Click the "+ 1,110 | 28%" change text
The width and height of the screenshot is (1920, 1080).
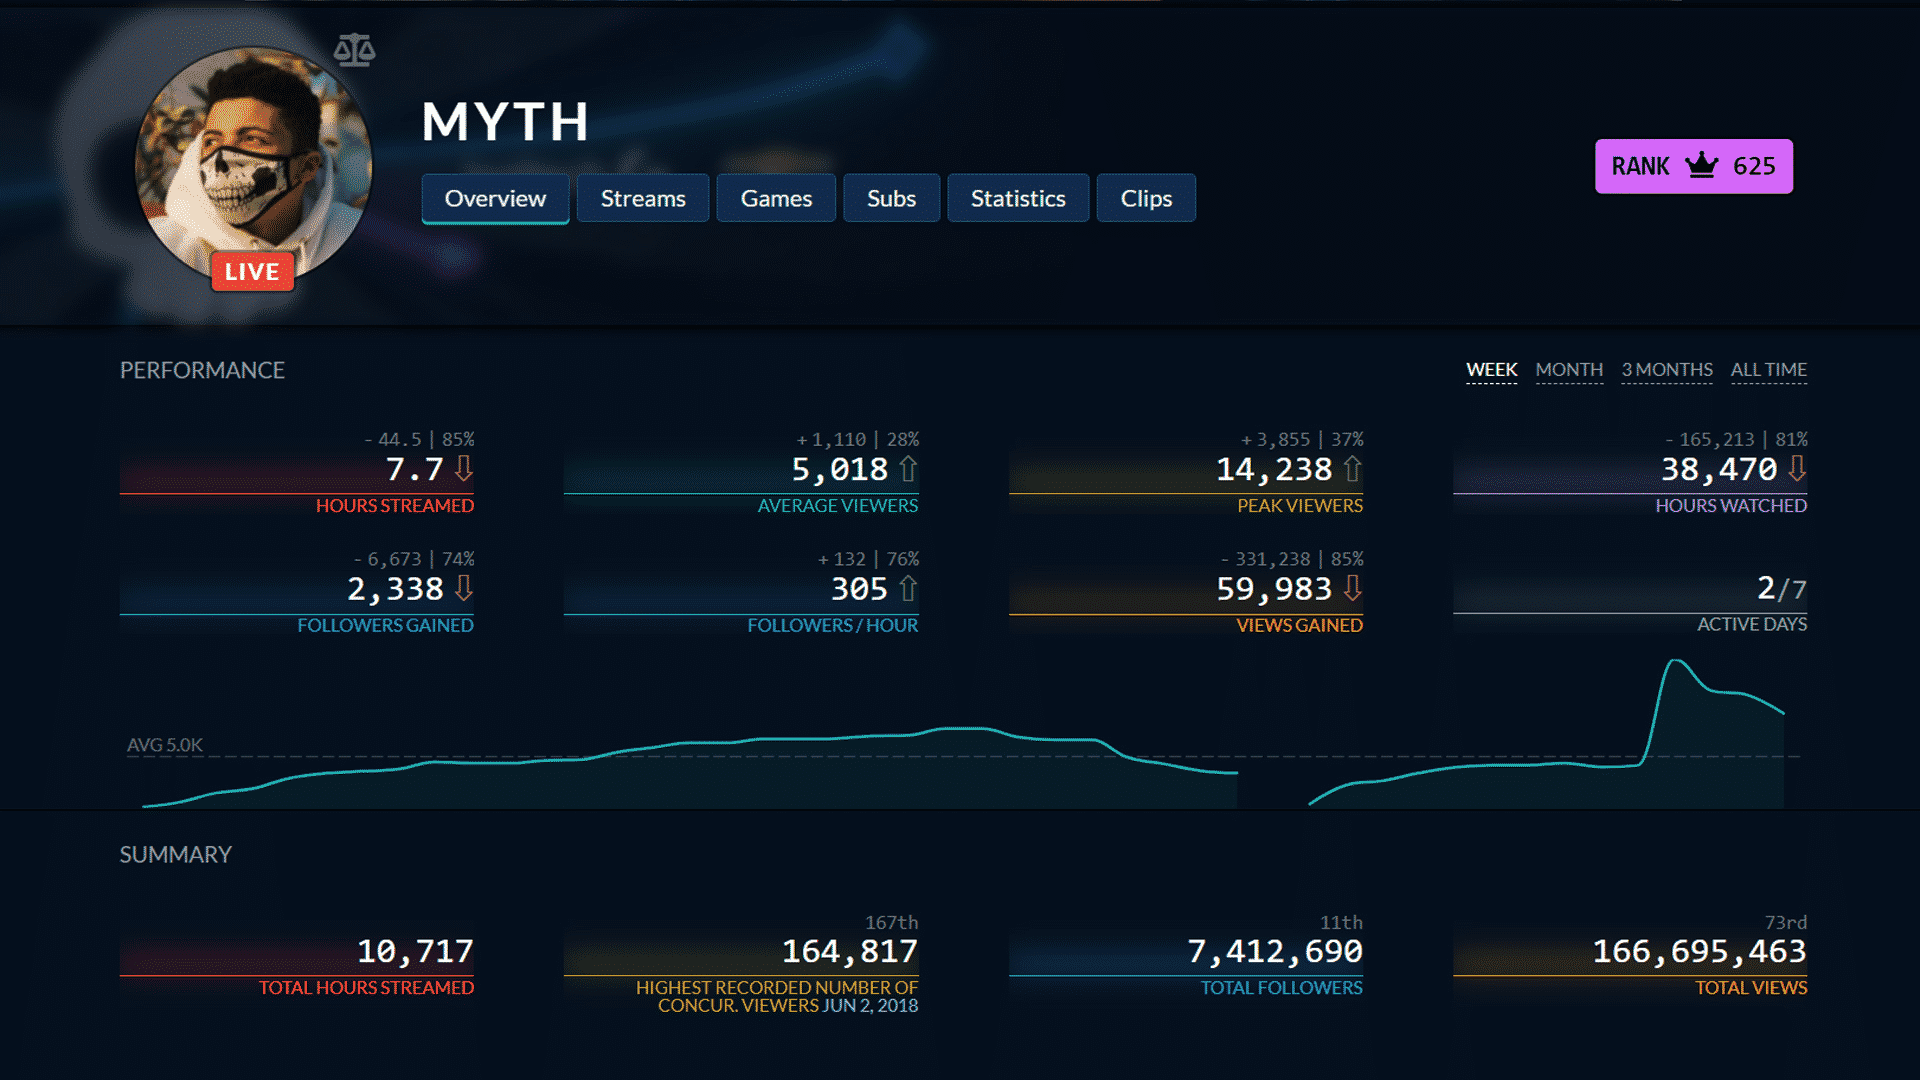(x=857, y=439)
